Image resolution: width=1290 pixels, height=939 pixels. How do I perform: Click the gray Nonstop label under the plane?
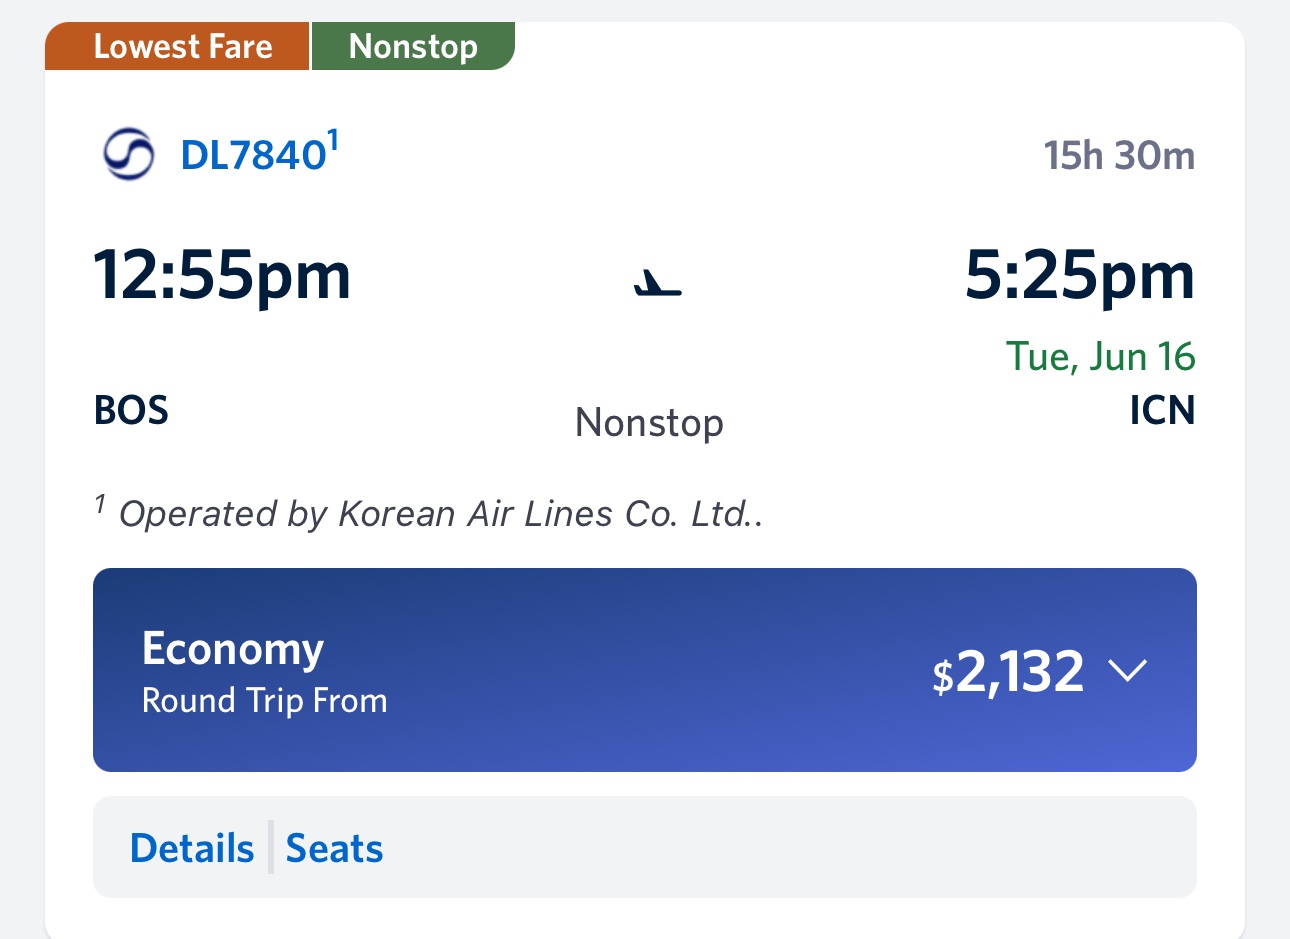pos(649,422)
